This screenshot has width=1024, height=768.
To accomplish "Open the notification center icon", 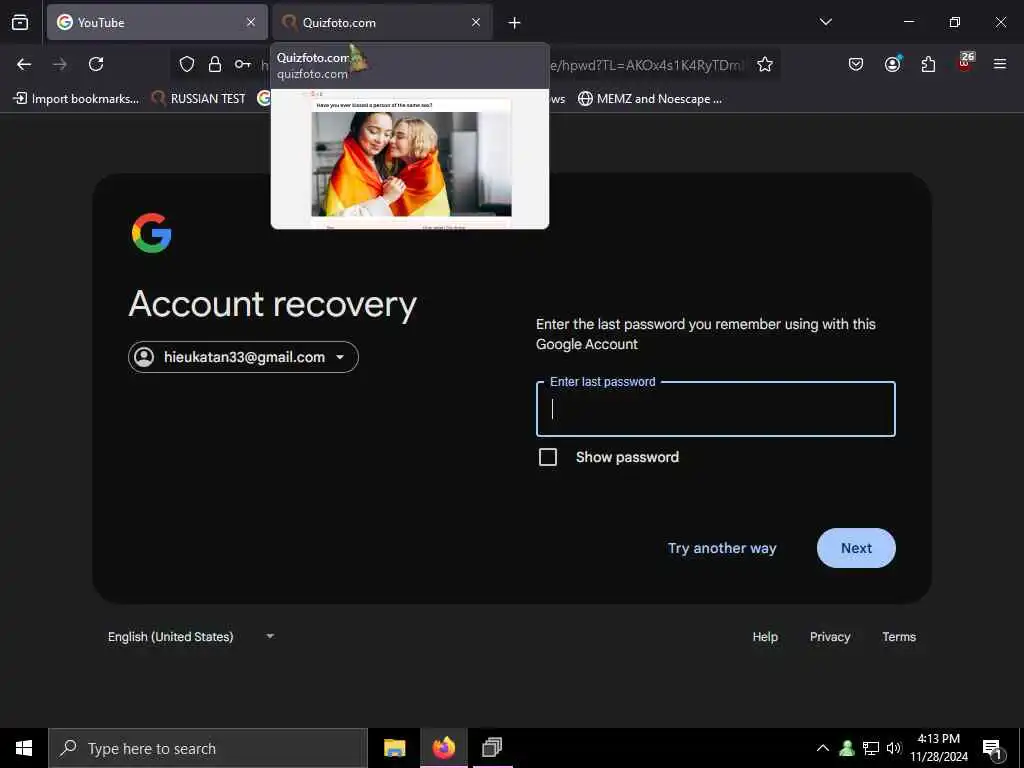I will click(x=993, y=749).
